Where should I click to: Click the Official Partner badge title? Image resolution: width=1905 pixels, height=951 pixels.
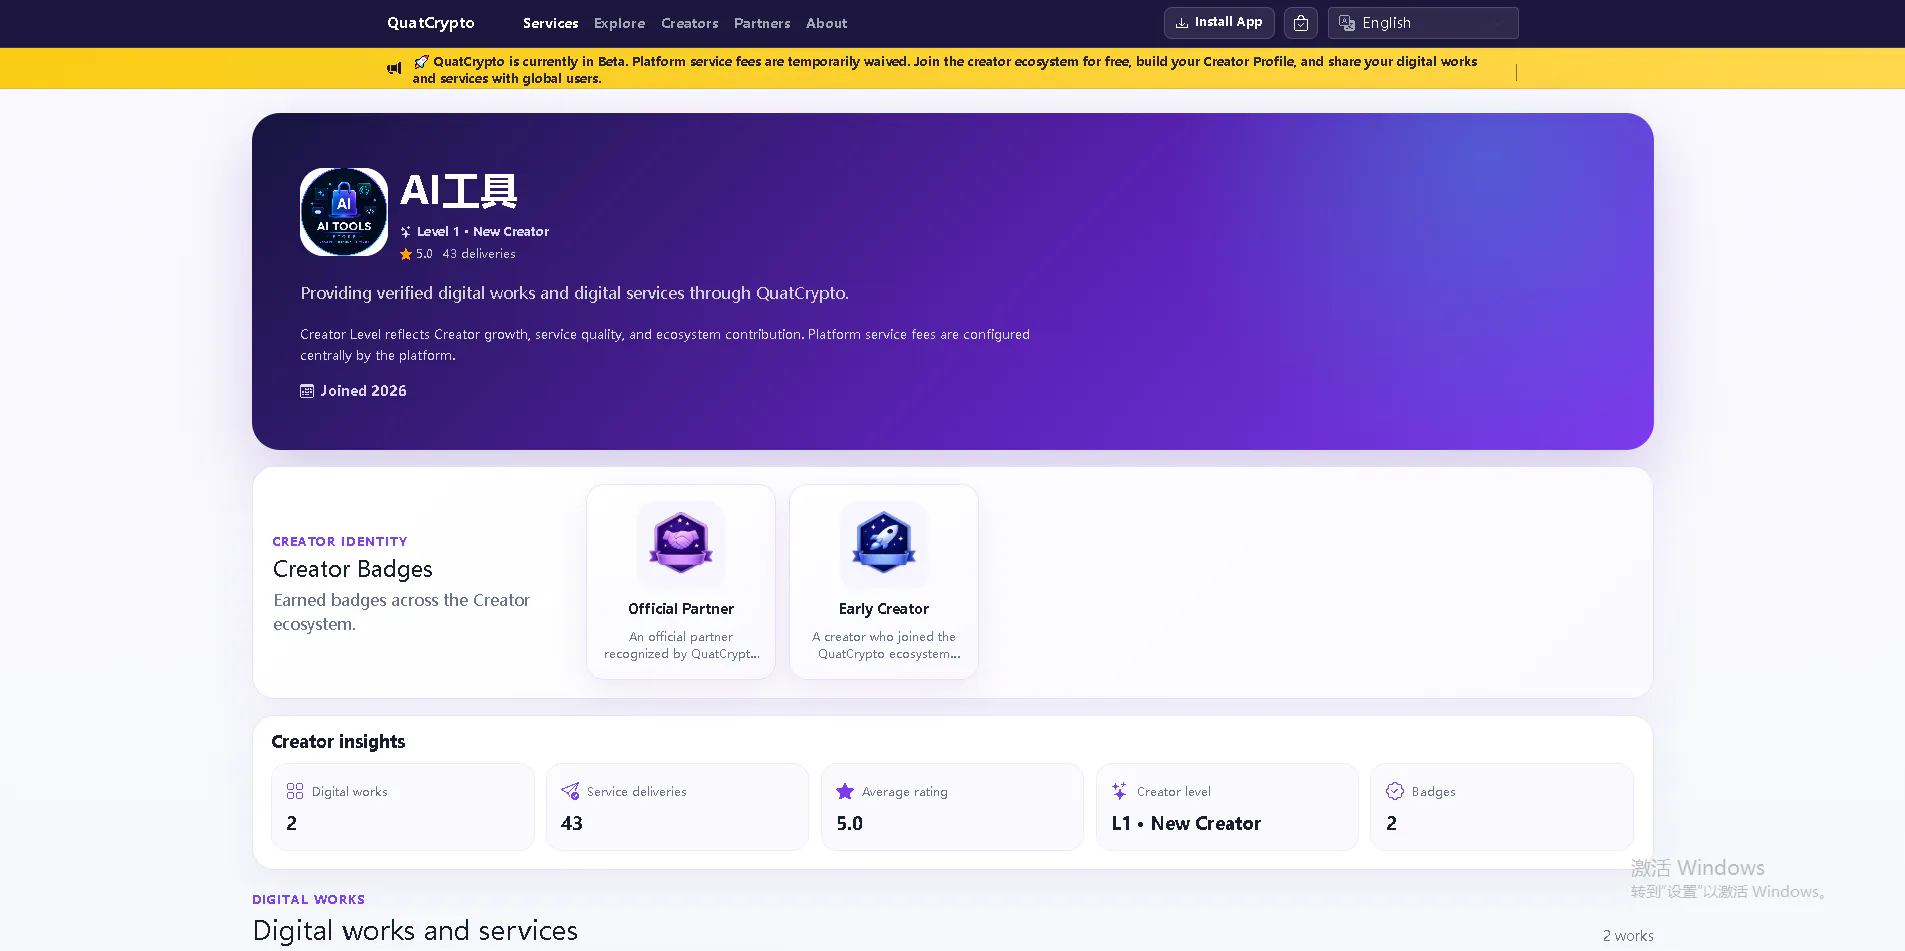[681, 609]
